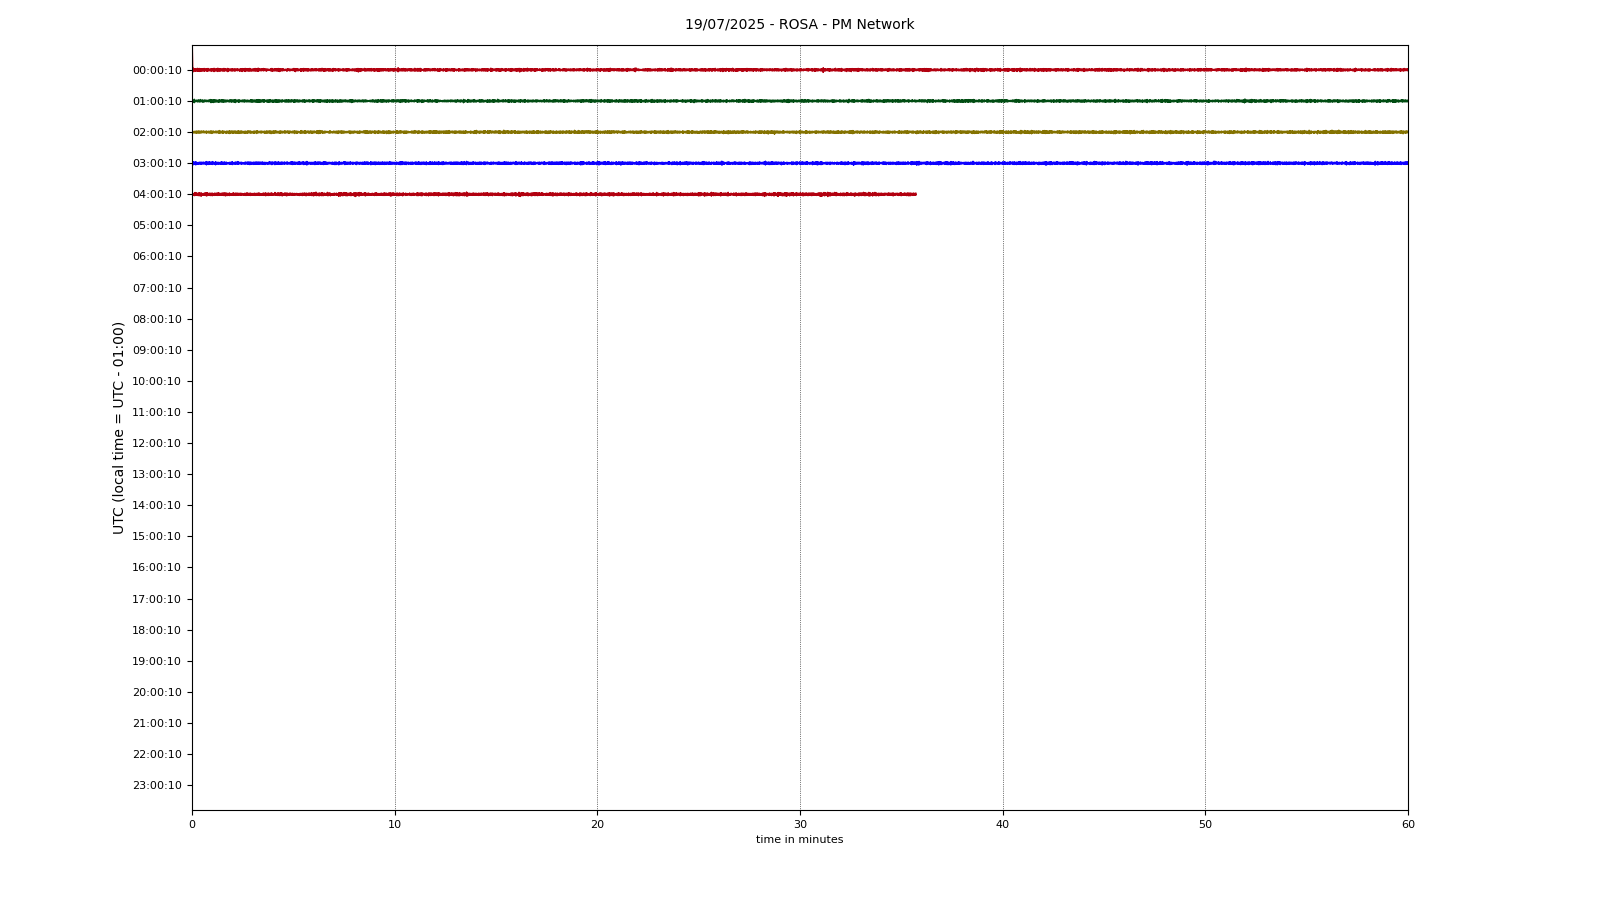The width and height of the screenshot is (1600, 900).
Task: Click the x-axis tick label 10
Action: (395, 824)
